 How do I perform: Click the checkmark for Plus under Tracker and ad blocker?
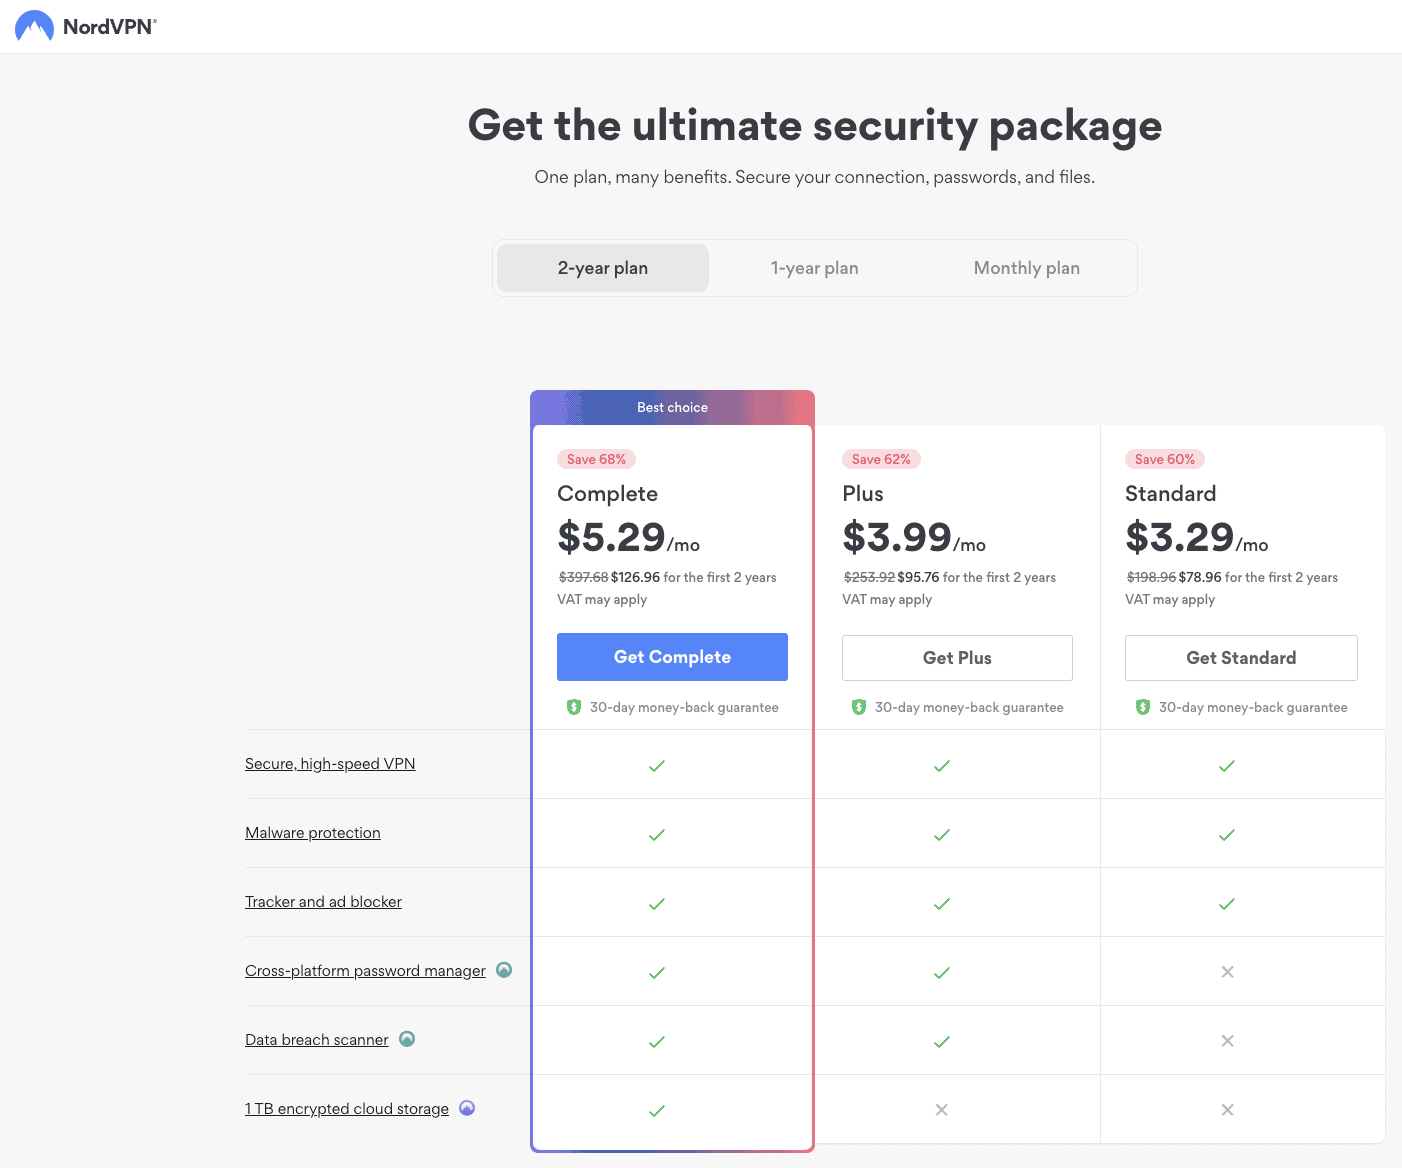point(941,903)
